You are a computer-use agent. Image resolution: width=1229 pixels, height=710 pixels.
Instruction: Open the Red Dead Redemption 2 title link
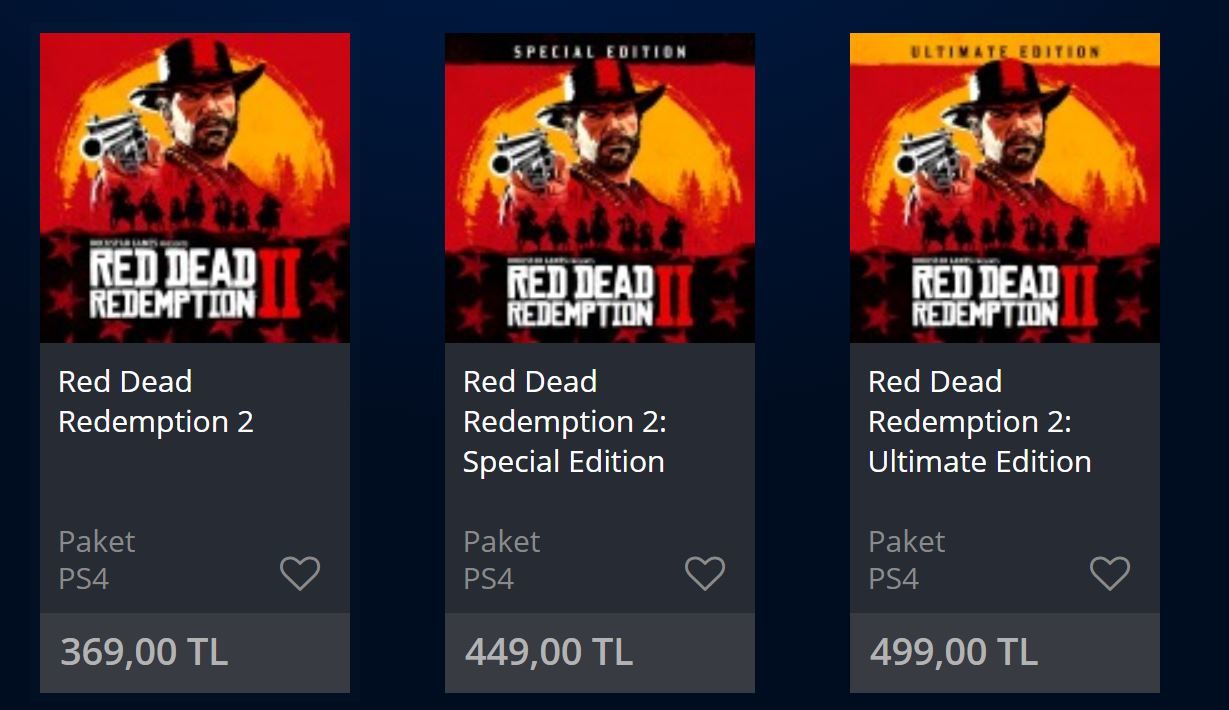[x=155, y=401]
